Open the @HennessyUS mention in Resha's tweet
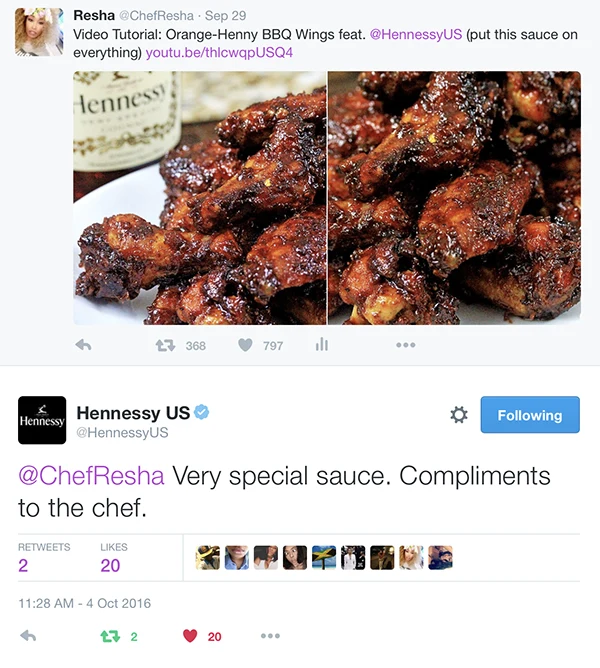This screenshot has height=668, width=600. click(416, 34)
